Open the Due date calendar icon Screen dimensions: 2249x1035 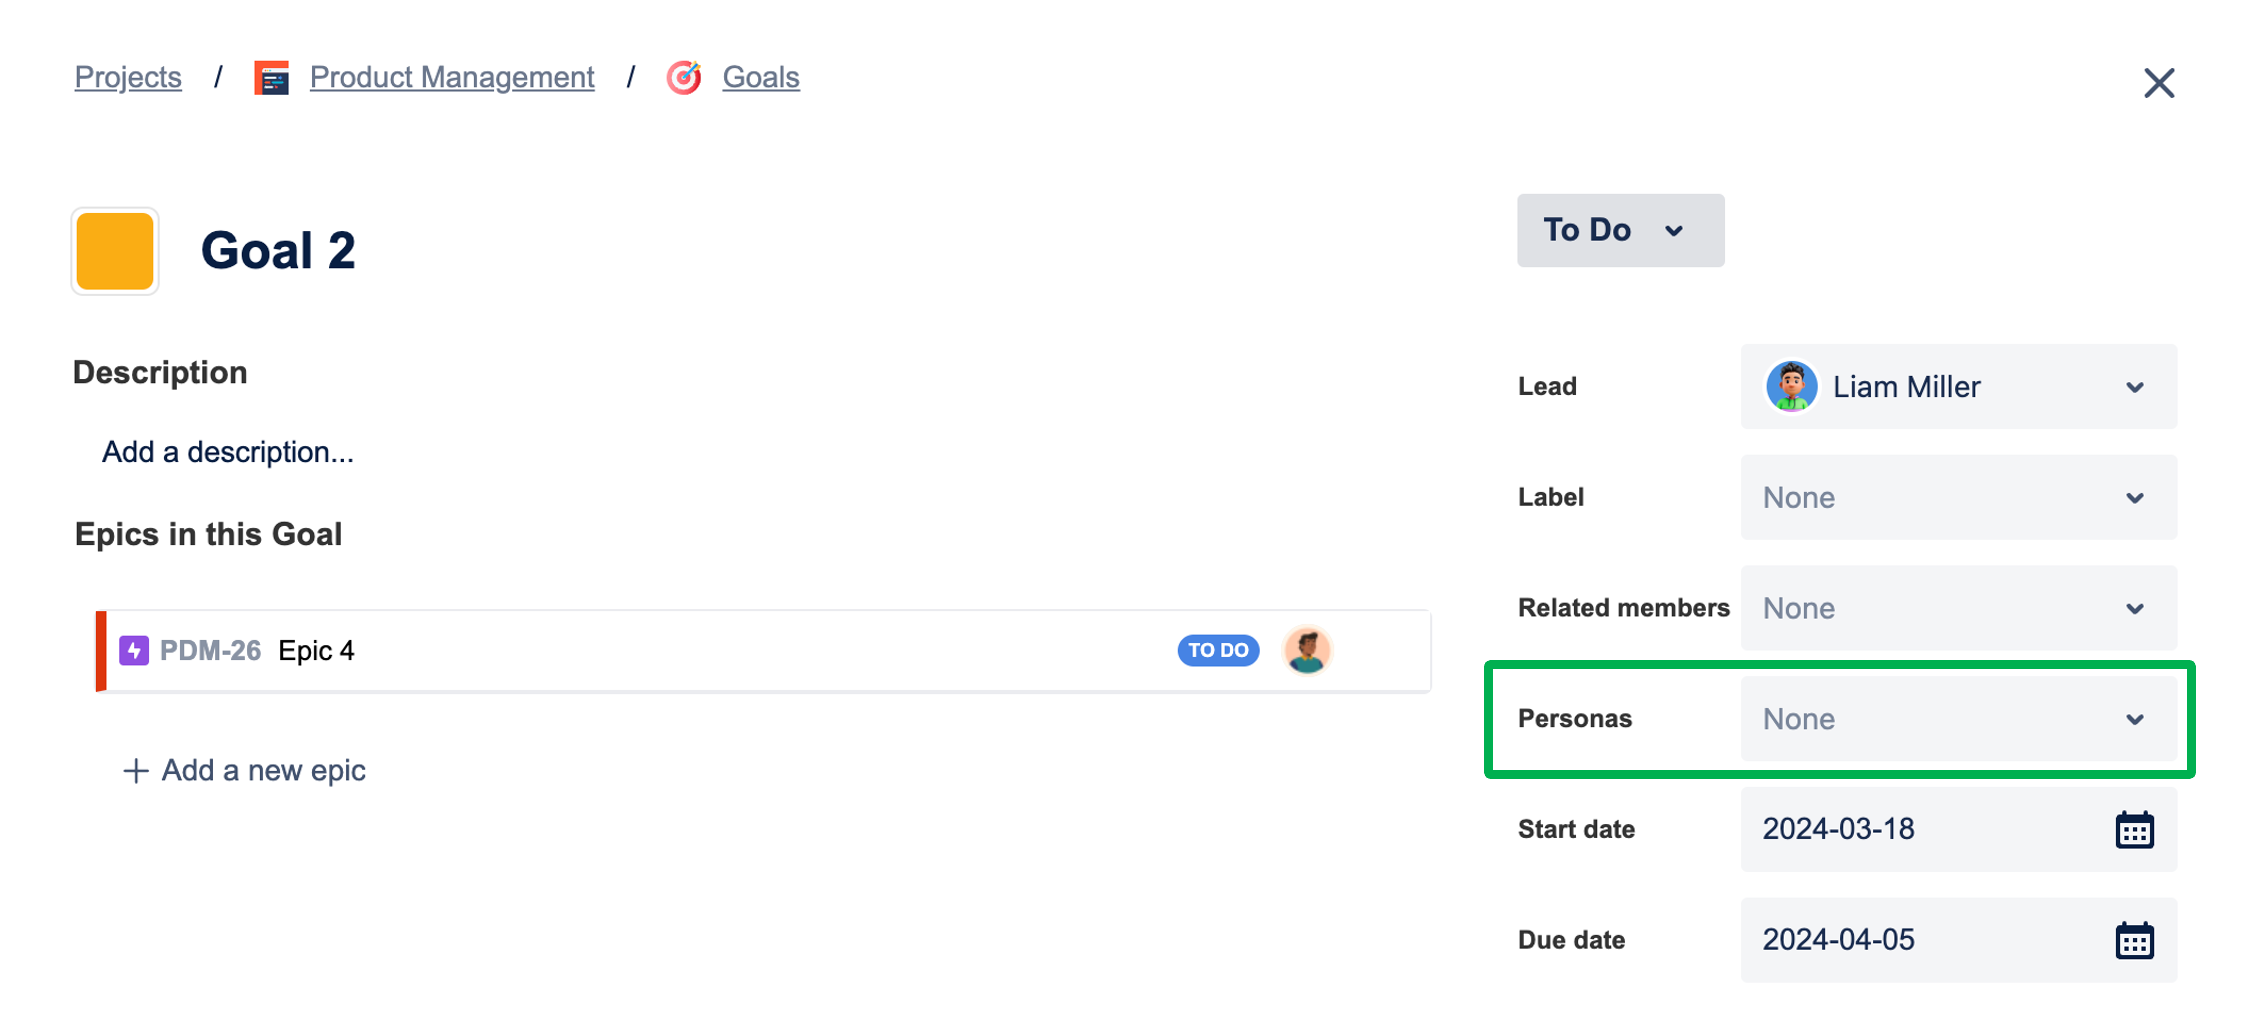pyautogui.click(x=2134, y=941)
